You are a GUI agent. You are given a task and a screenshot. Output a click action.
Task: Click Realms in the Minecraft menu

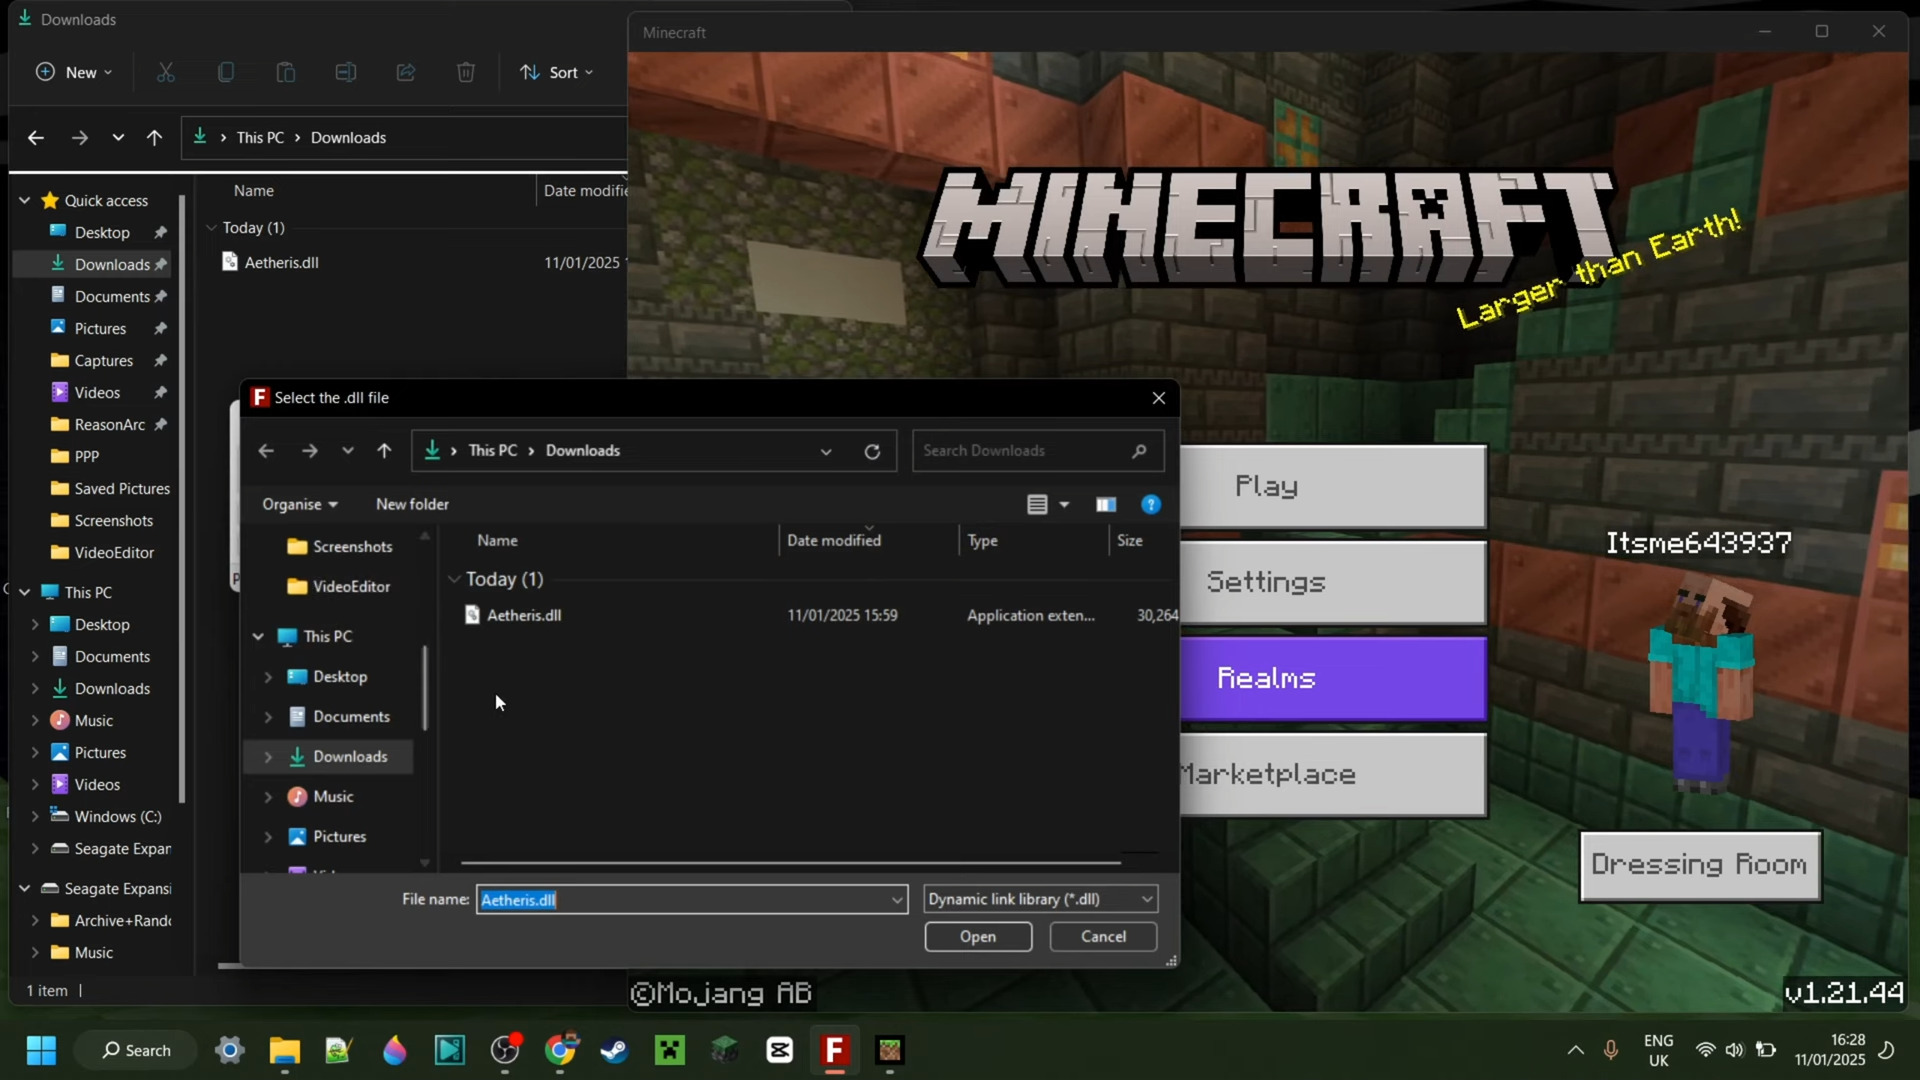[1333, 678]
